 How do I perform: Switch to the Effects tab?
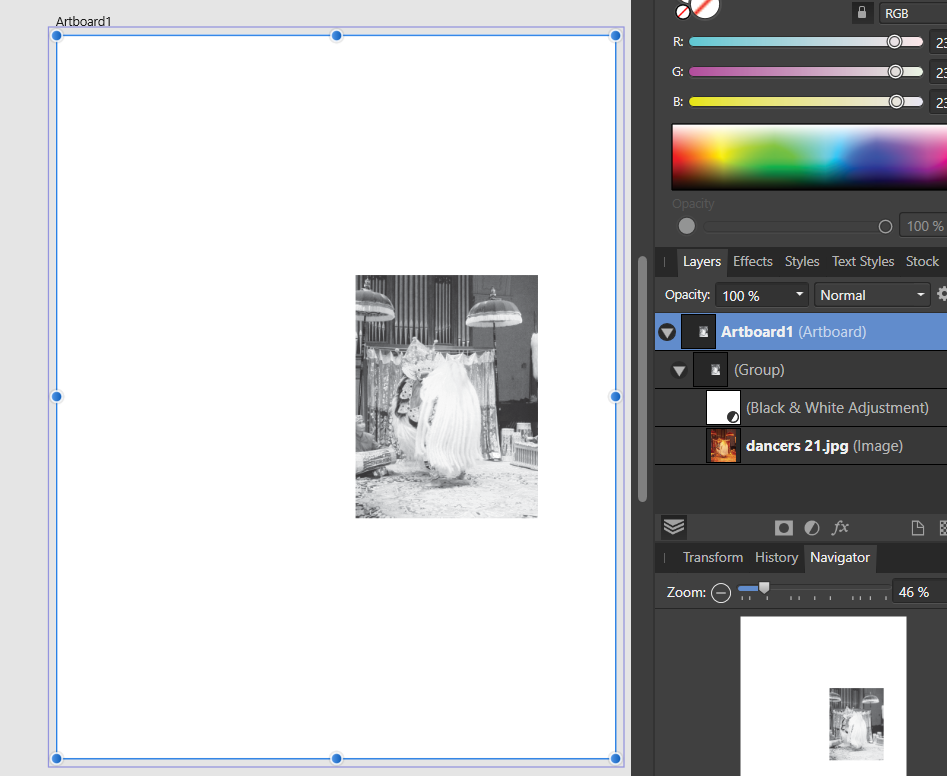point(752,261)
